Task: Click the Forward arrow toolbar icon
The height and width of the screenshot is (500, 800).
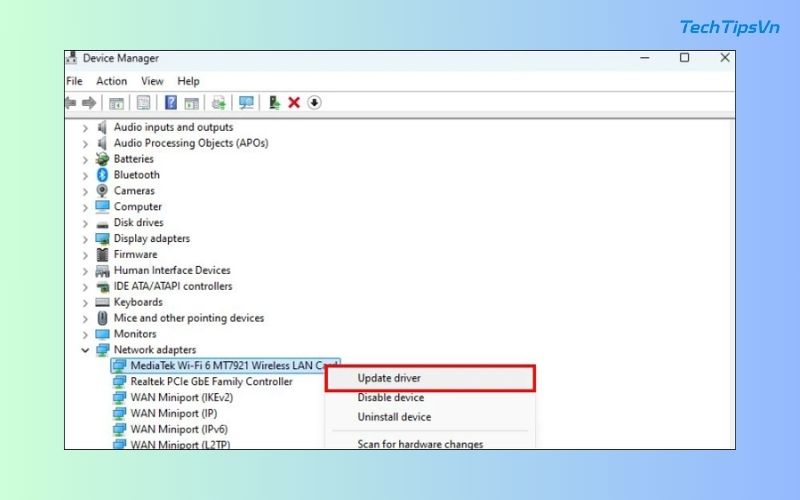Action: click(x=89, y=103)
